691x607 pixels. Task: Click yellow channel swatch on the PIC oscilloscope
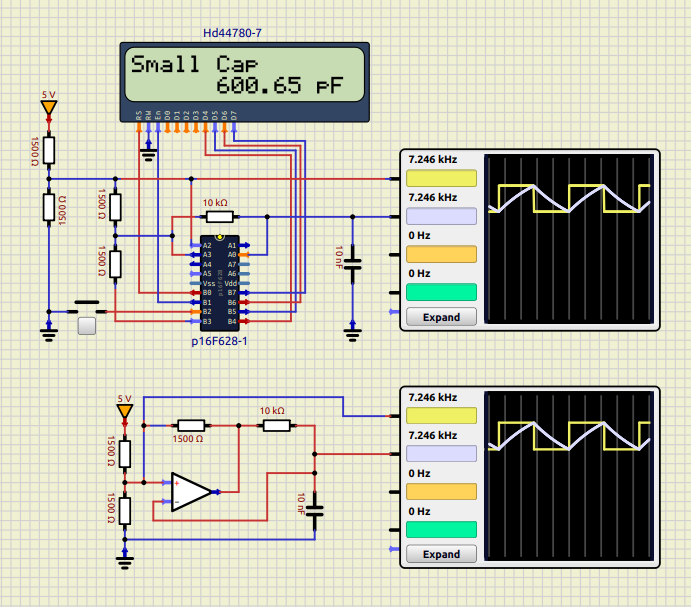(441, 178)
